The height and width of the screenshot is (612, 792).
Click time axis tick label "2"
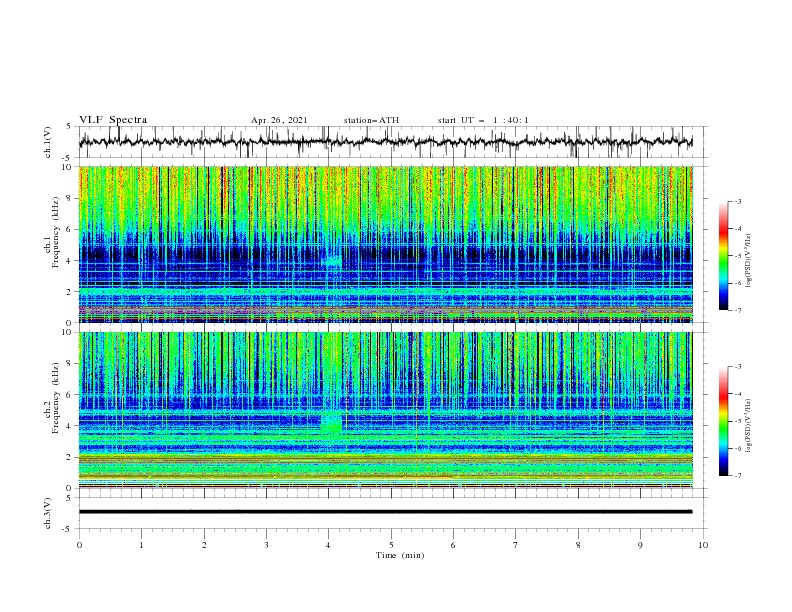point(204,545)
